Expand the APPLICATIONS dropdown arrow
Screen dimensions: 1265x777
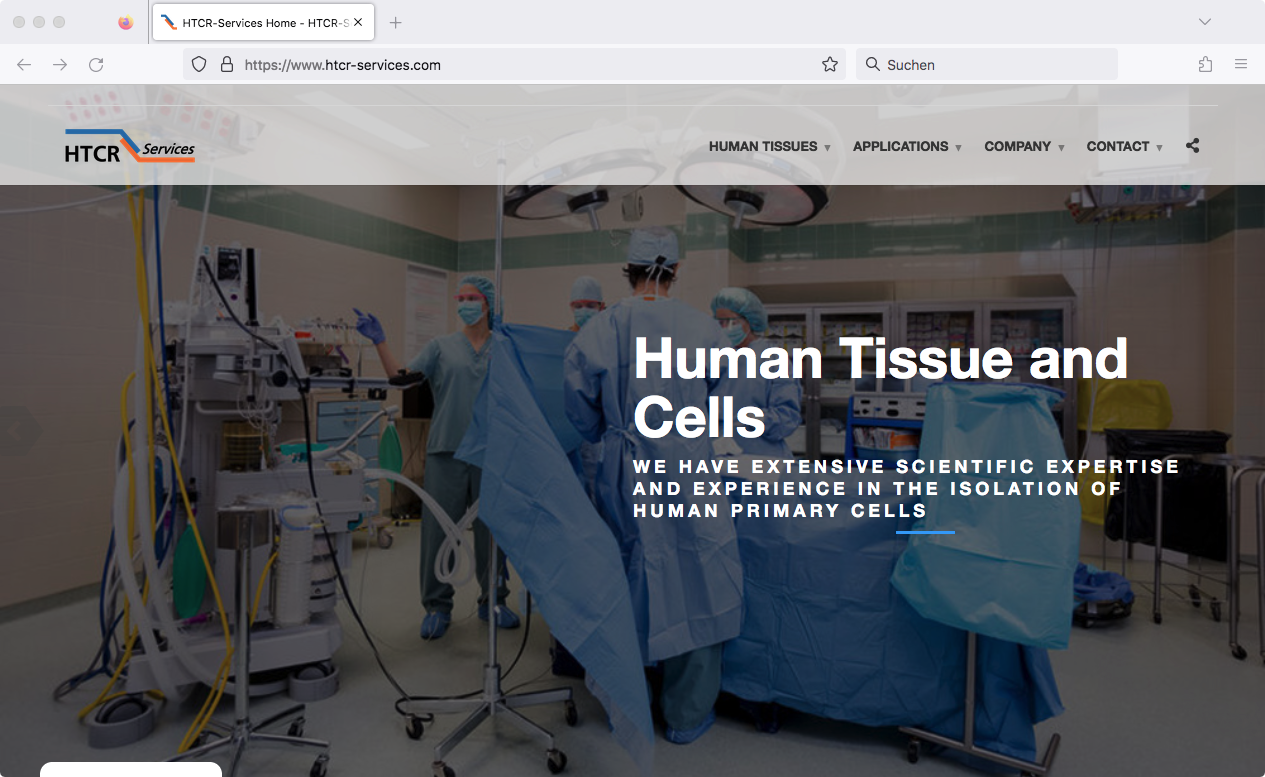point(958,148)
